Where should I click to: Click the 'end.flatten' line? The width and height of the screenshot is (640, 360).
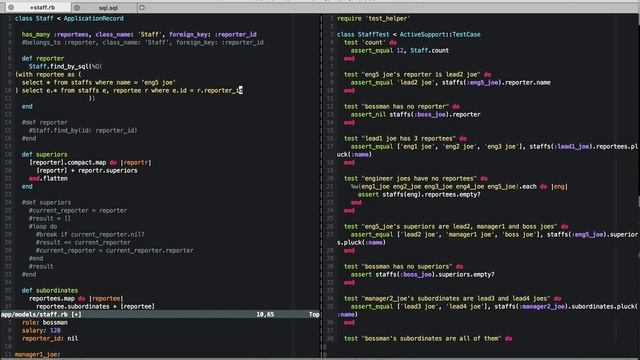pyautogui.click(x=48, y=178)
